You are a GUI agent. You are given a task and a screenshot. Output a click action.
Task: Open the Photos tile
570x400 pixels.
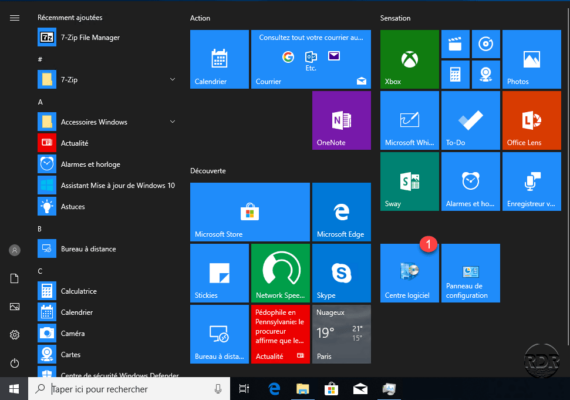(531, 59)
